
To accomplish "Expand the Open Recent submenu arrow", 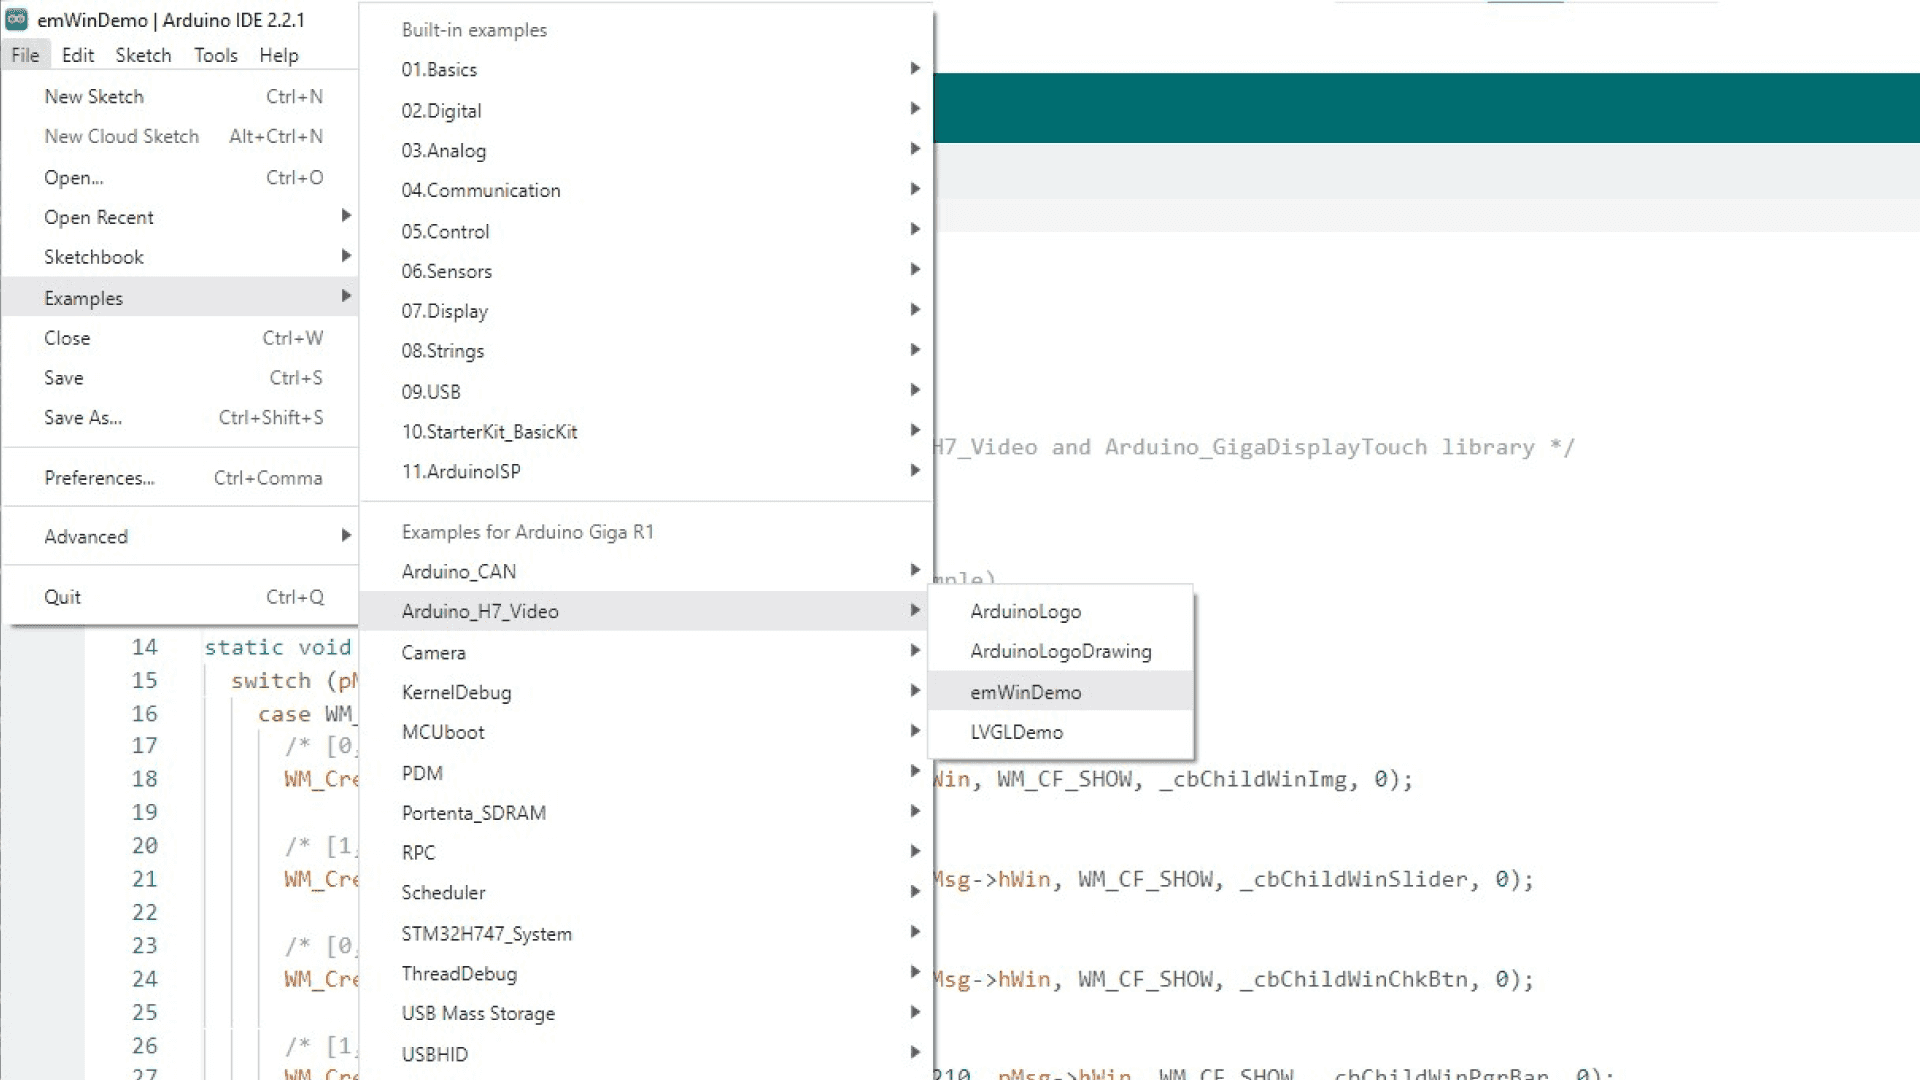I will pos(346,216).
